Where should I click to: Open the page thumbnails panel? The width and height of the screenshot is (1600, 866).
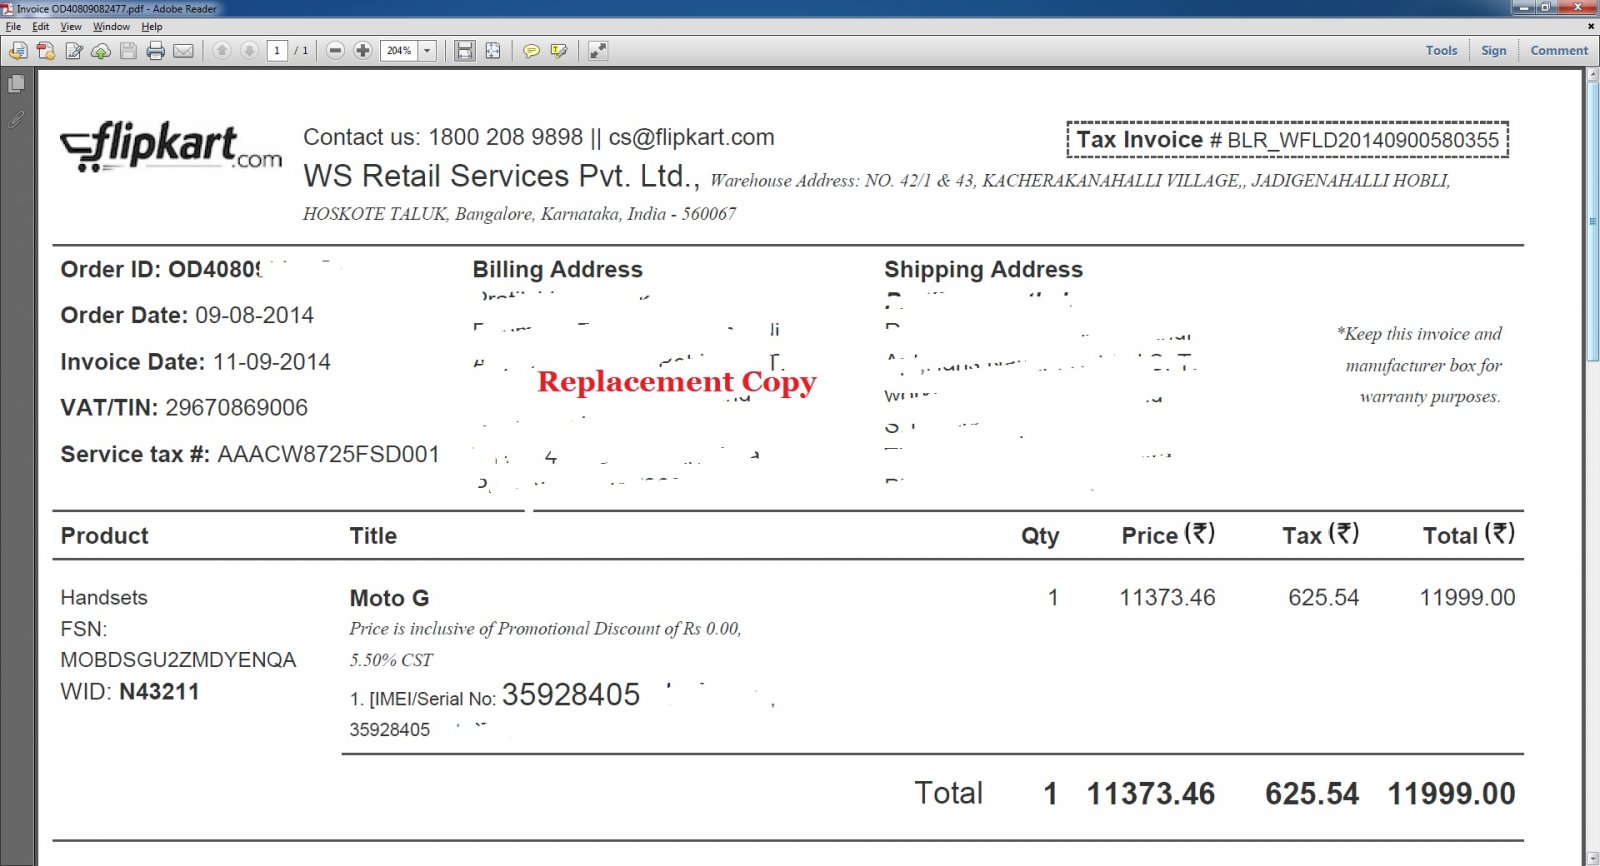point(16,84)
